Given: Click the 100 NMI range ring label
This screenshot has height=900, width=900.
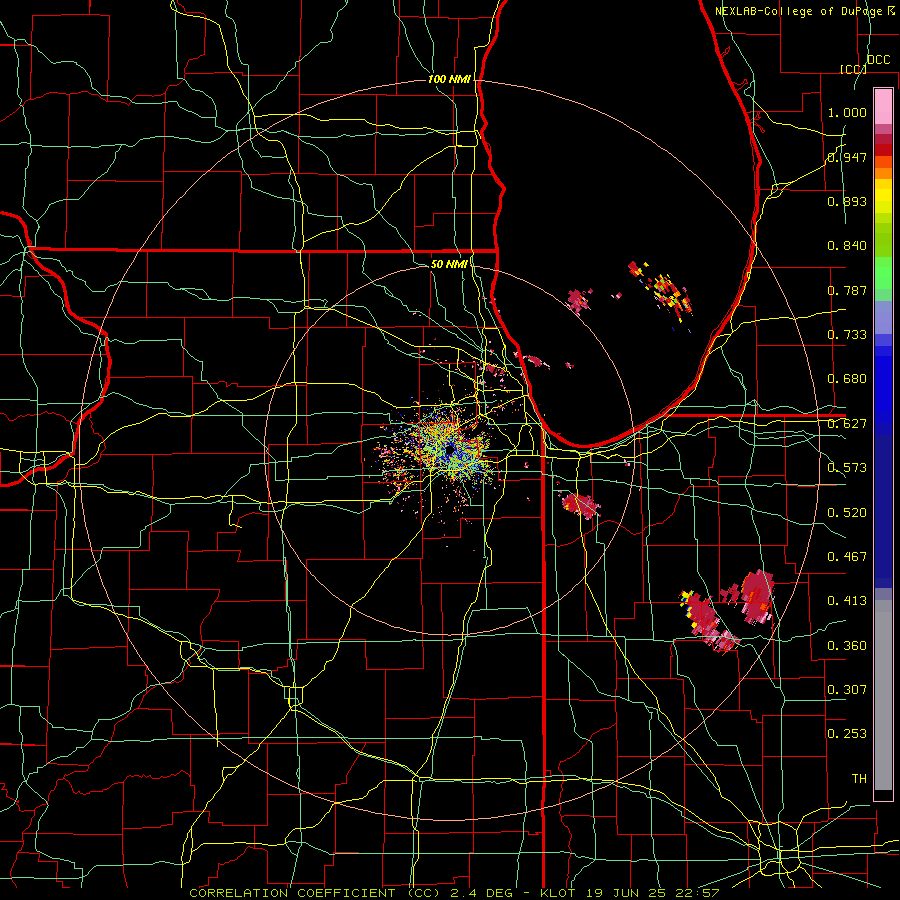Looking at the screenshot, I should pyautogui.click(x=449, y=79).
